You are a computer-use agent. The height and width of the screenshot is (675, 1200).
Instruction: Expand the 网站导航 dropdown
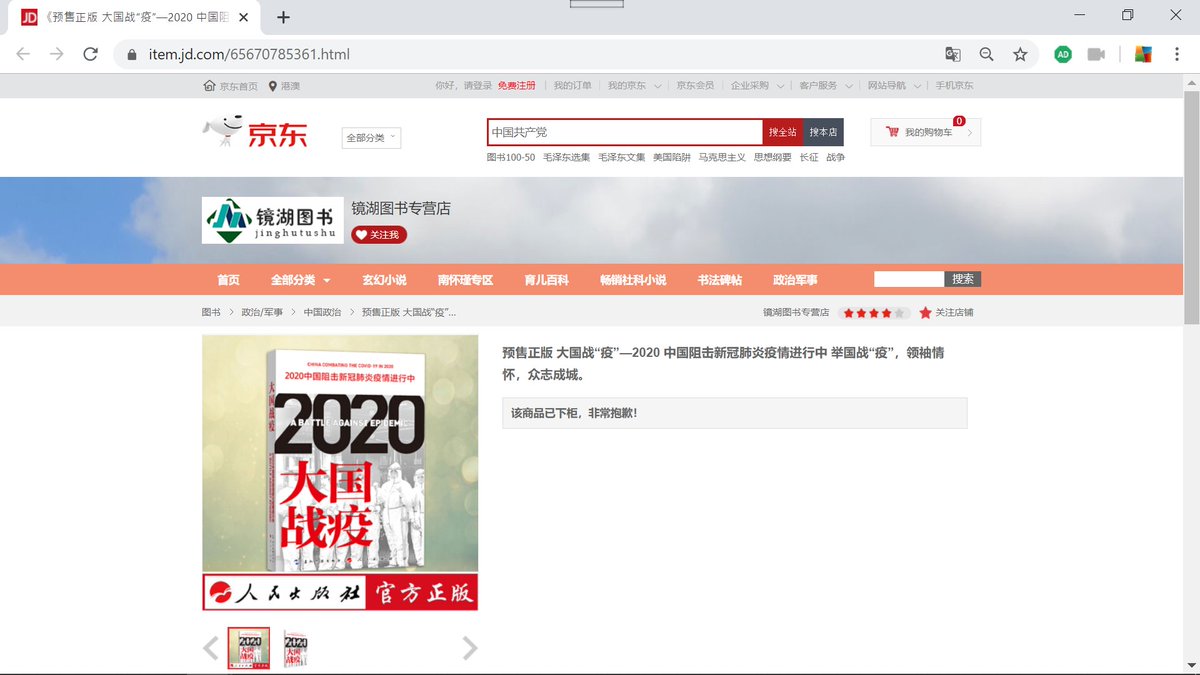click(x=894, y=86)
